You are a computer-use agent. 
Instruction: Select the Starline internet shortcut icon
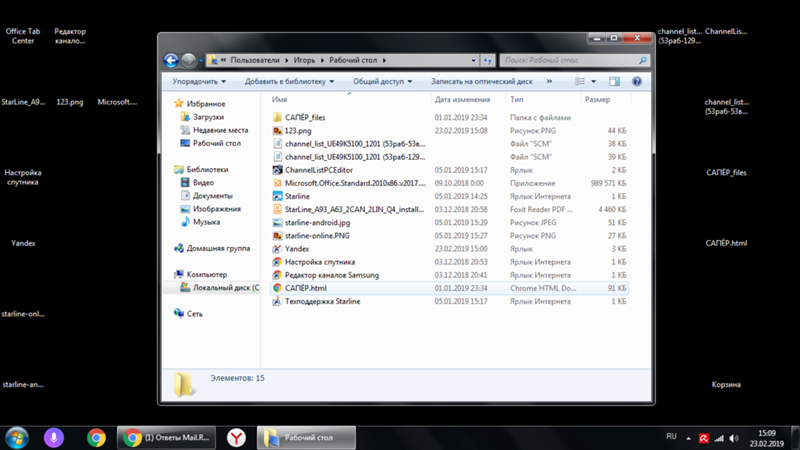pos(277,196)
